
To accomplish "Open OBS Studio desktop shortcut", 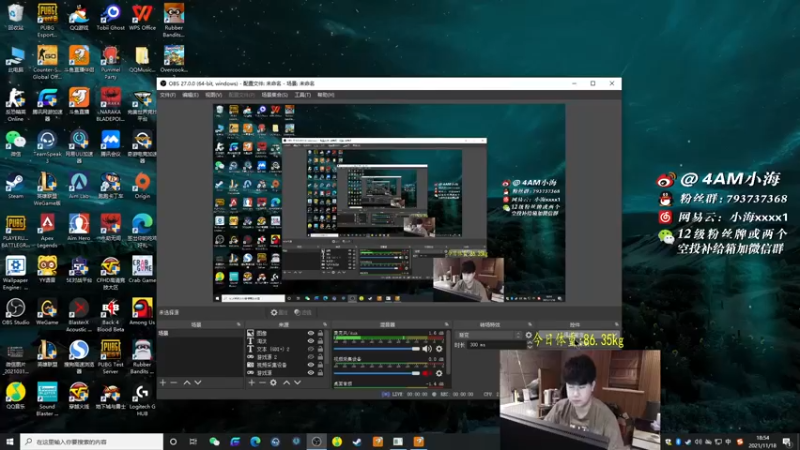I will pos(15,312).
